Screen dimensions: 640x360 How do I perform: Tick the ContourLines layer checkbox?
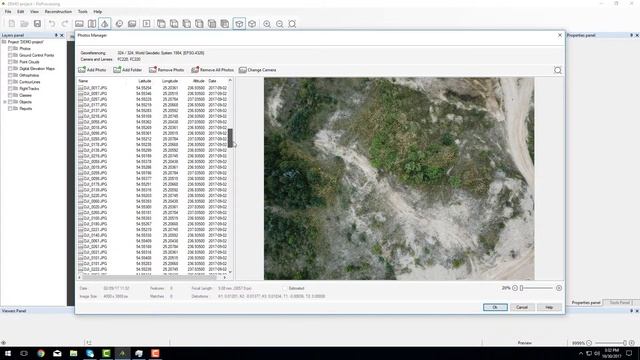[x=11, y=82]
